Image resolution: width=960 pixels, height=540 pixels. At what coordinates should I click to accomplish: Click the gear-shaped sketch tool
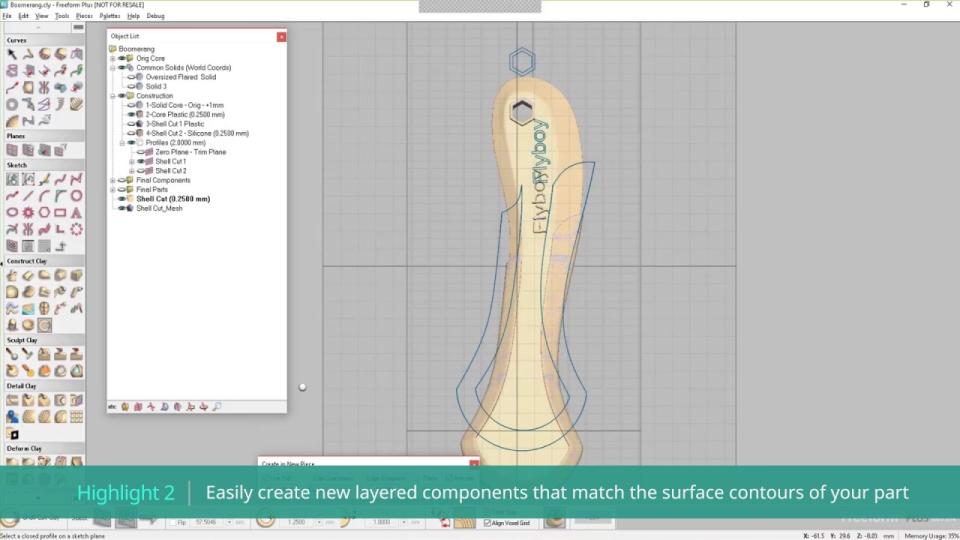click(x=28, y=212)
